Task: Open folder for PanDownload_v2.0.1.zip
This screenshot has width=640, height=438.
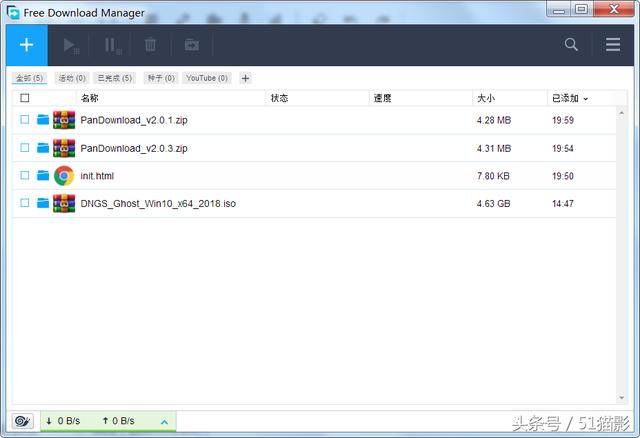Action: coord(43,120)
